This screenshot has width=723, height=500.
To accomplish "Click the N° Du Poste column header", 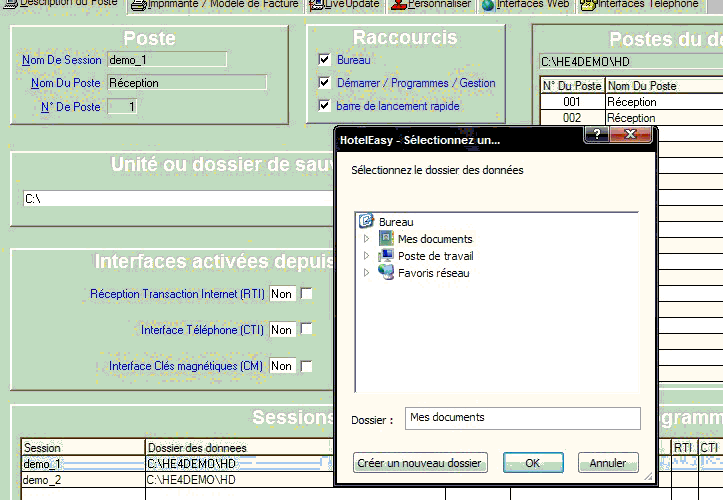I will pos(572,86).
